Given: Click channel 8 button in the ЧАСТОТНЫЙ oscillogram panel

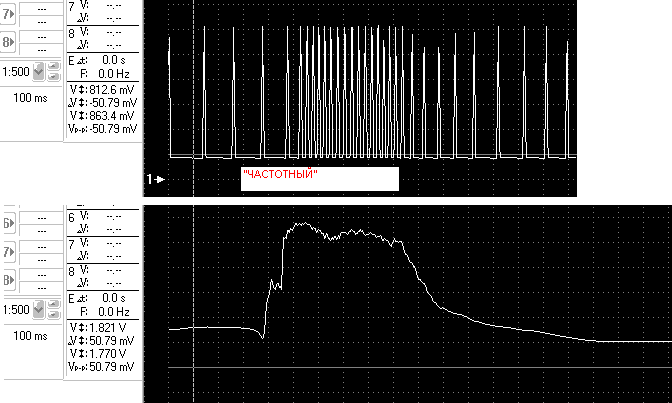Looking at the screenshot, I should click(8, 42).
